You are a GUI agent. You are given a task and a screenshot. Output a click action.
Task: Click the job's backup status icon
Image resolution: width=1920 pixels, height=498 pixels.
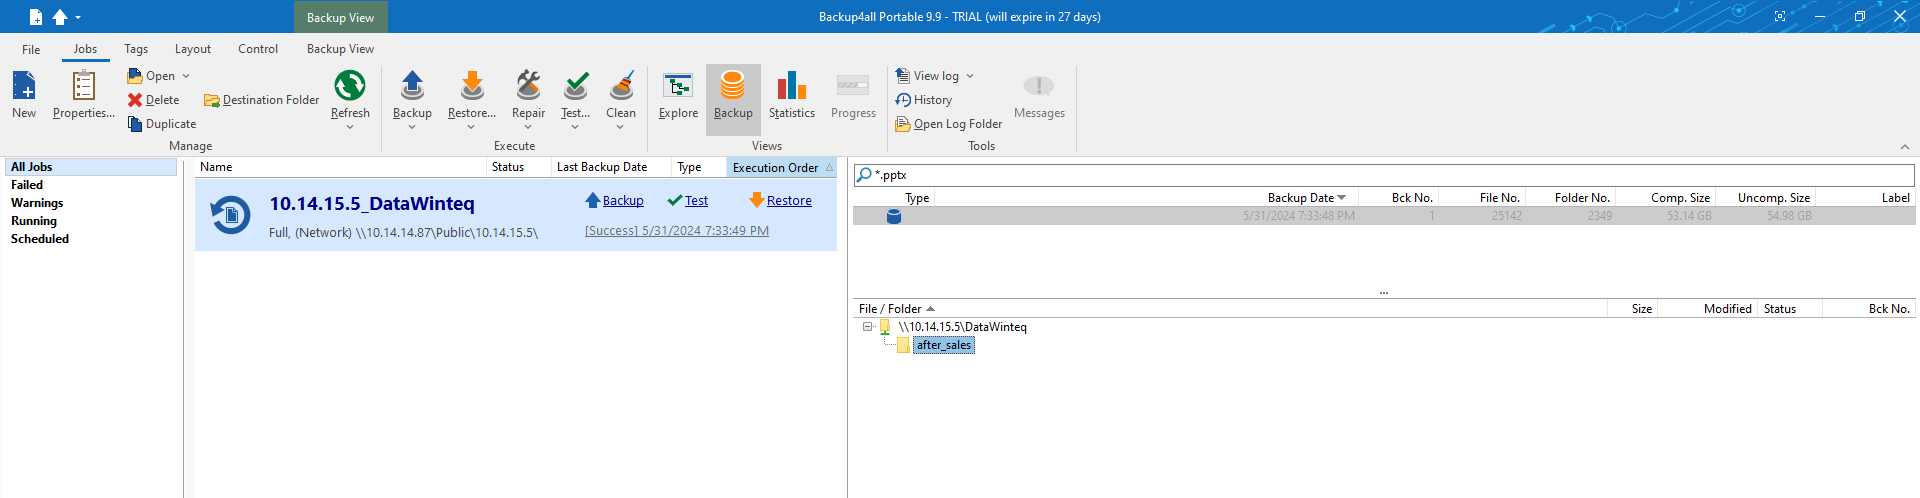230,215
